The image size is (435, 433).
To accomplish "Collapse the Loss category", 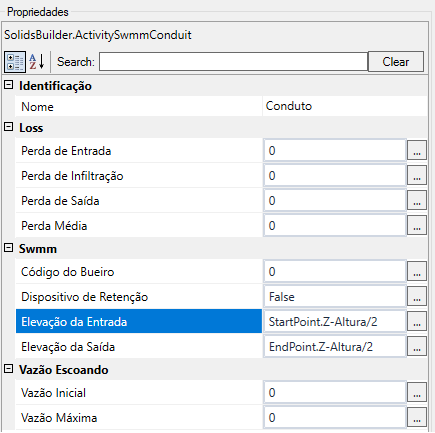I will pyautogui.click(x=9, y=127).
